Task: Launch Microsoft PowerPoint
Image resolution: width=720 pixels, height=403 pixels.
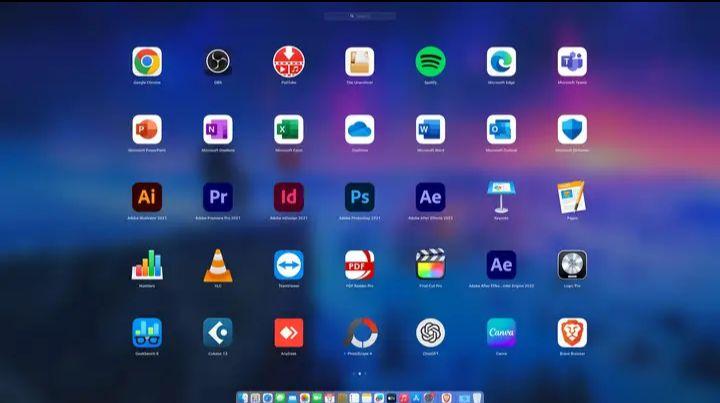Action: click(147, 129)
